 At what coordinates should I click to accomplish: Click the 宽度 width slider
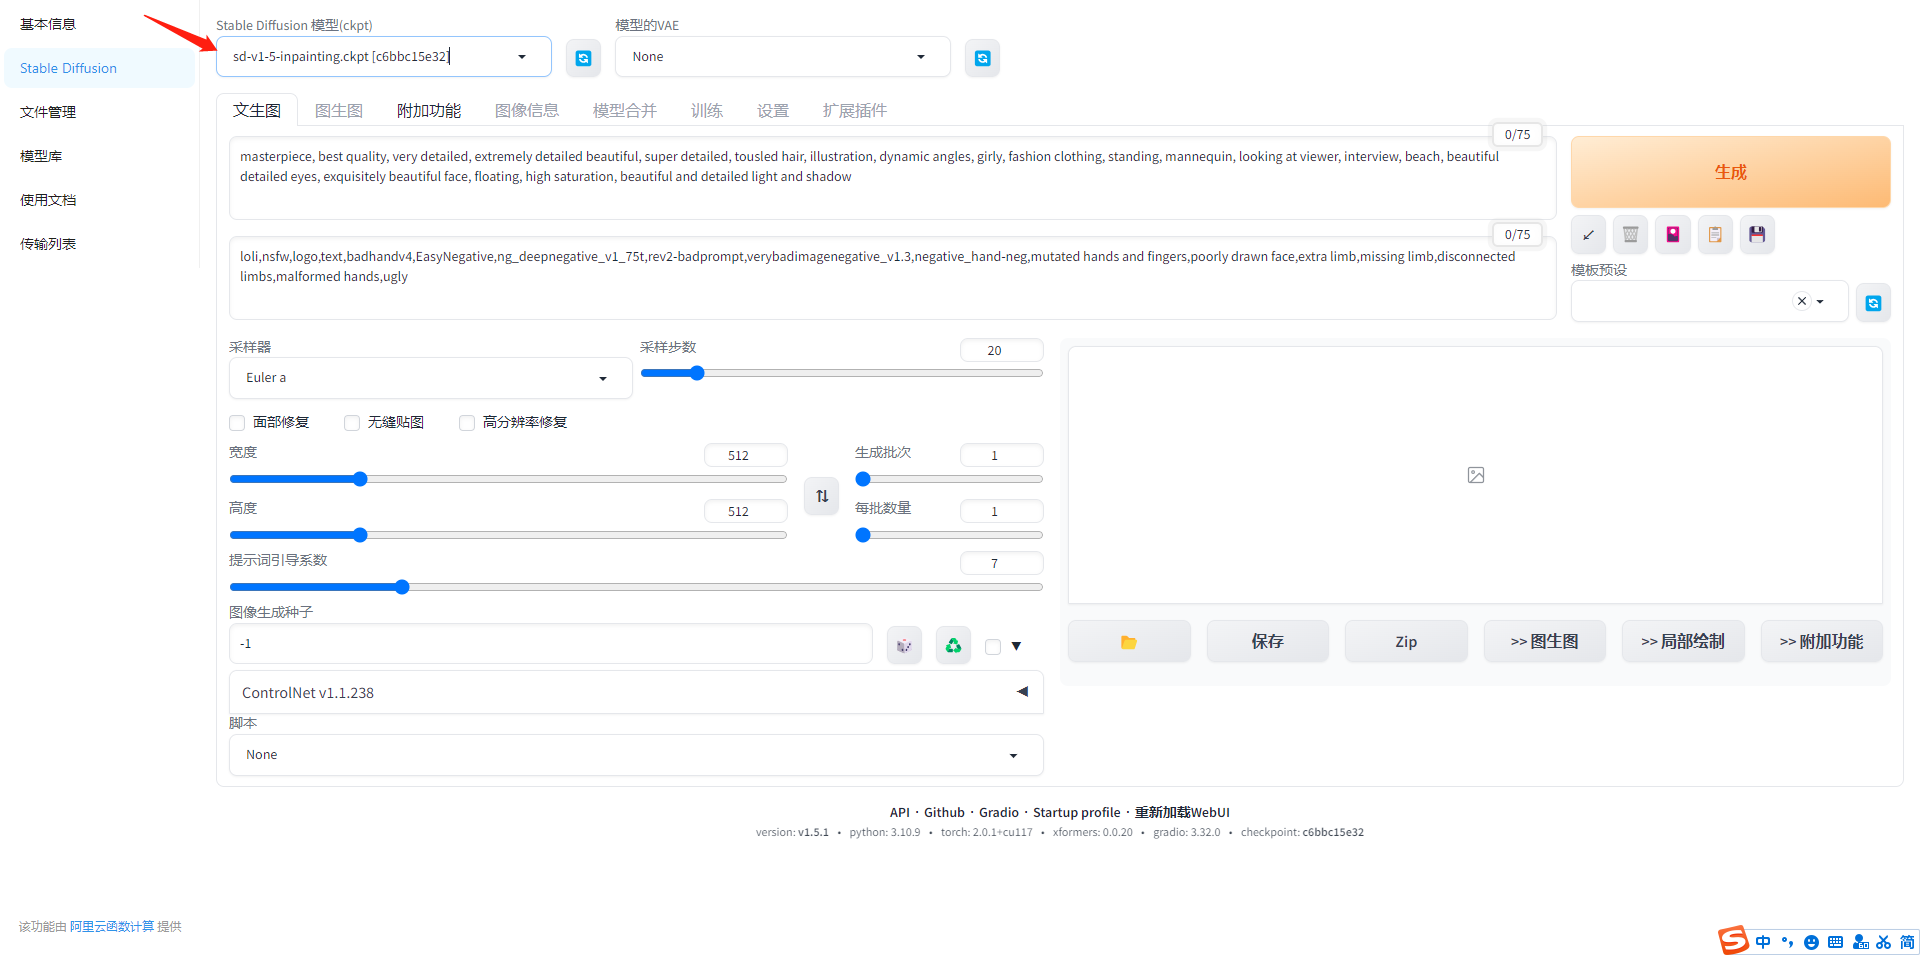coord(508,479)
